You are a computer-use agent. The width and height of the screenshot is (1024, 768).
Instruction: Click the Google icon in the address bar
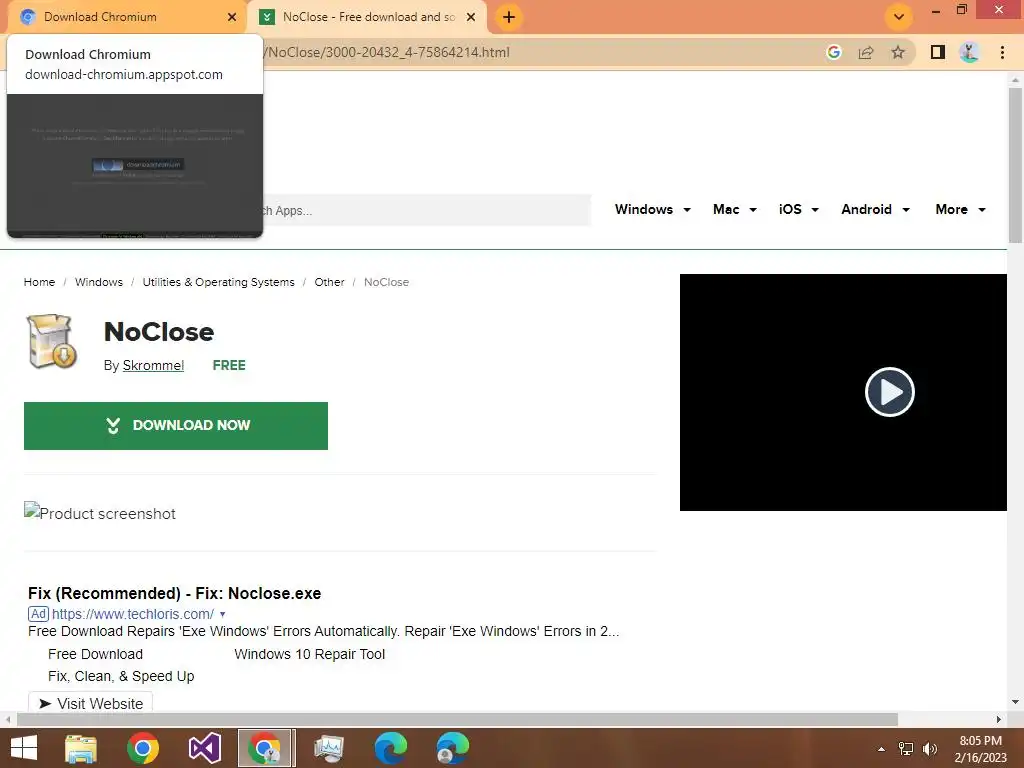click(833, 52)
